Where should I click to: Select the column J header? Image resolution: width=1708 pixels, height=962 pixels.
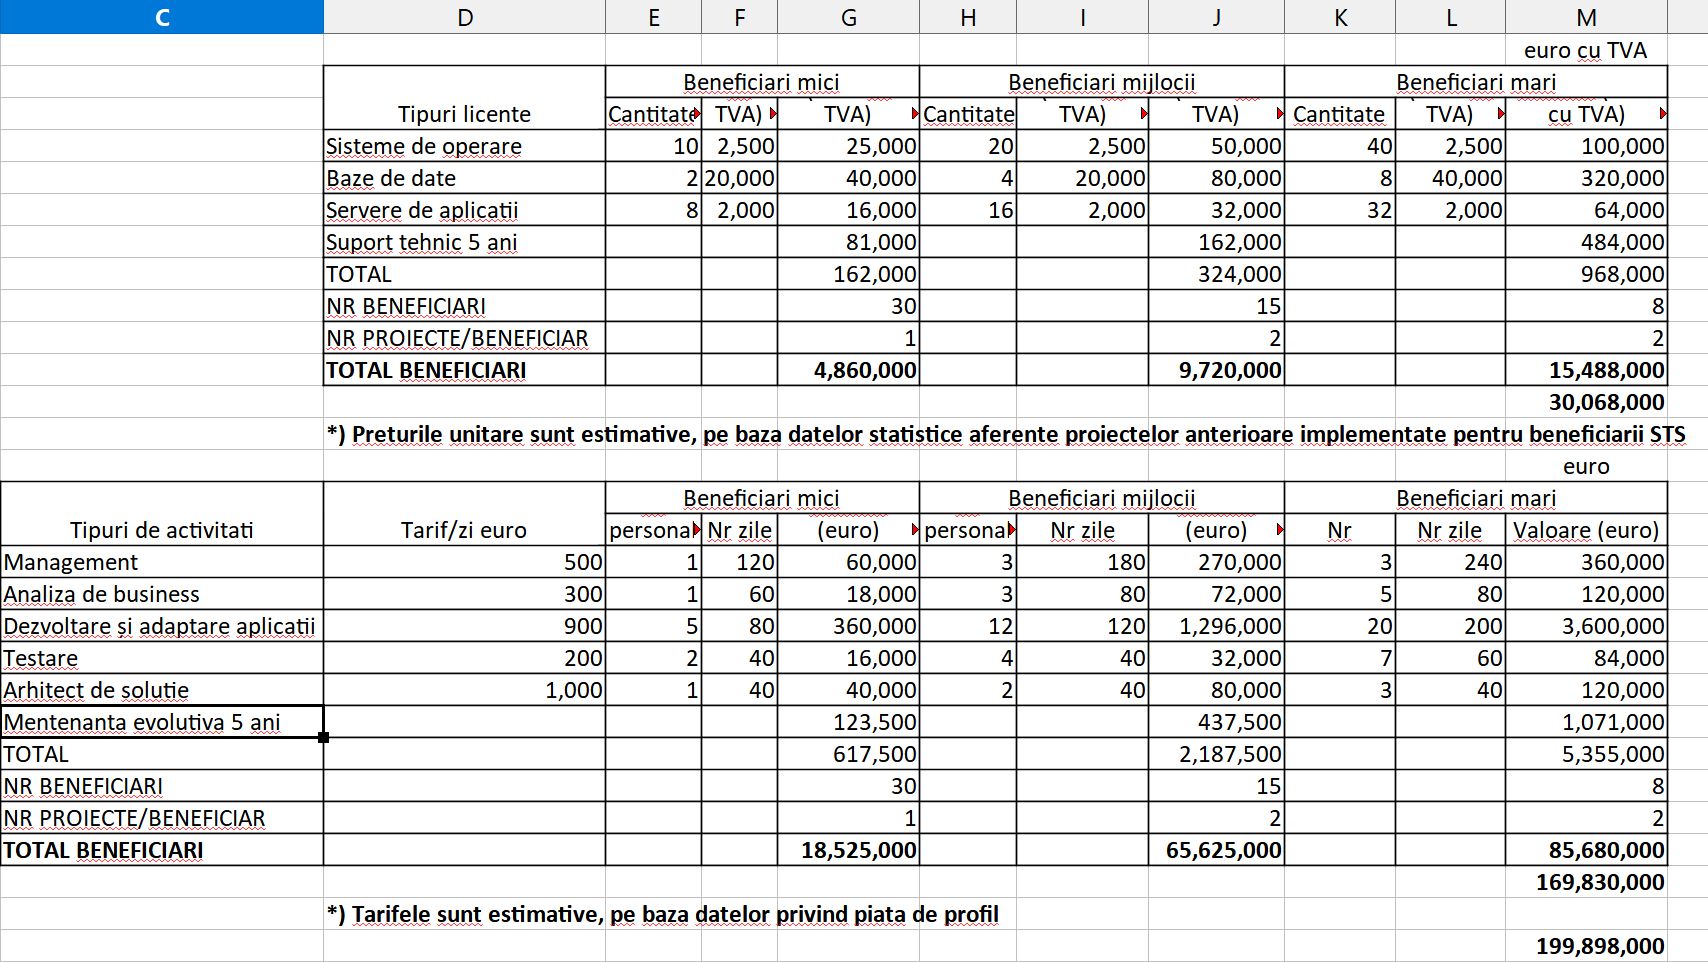click(x=1216, y=17)
